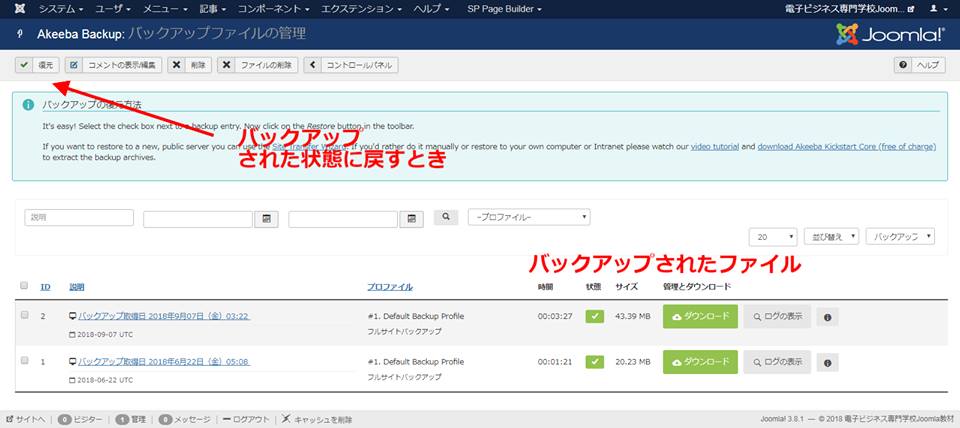Image resolution: width=960 pixels, height=428 pixels.
Task: View the log for the backup ID 1
Action: click(x=777, y=362)
